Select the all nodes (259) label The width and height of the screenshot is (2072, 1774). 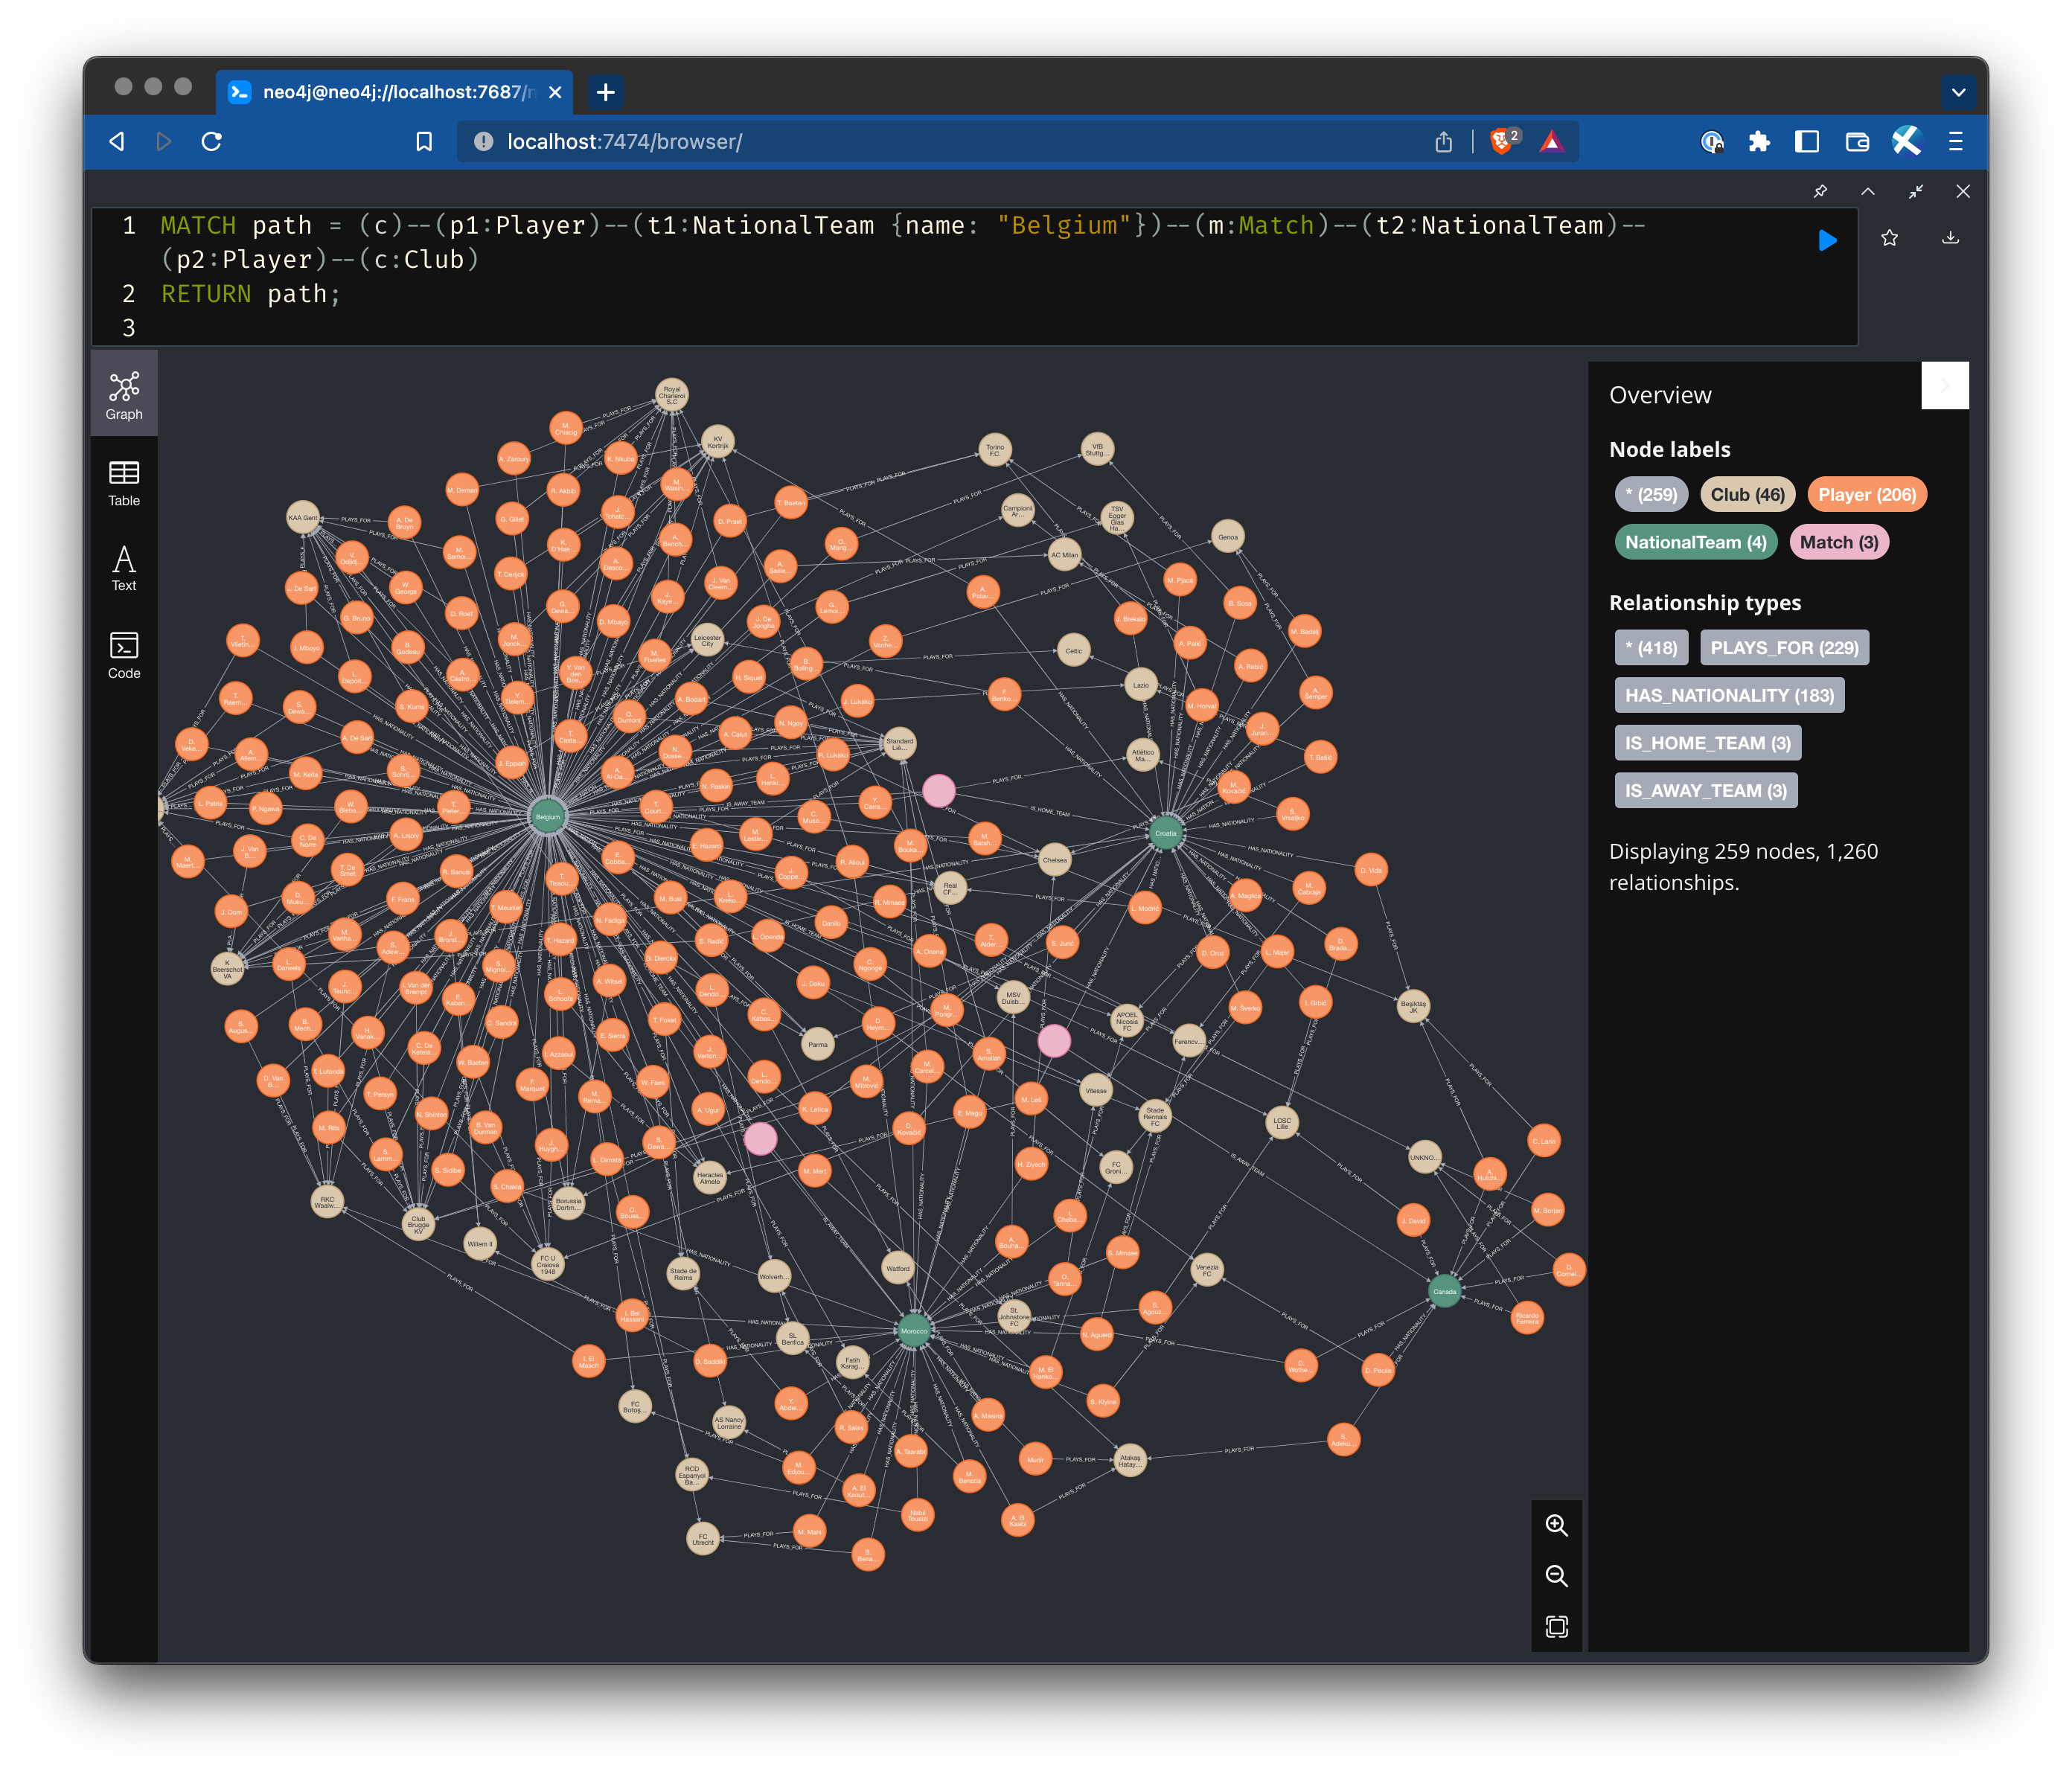[x=1651, y=494]
